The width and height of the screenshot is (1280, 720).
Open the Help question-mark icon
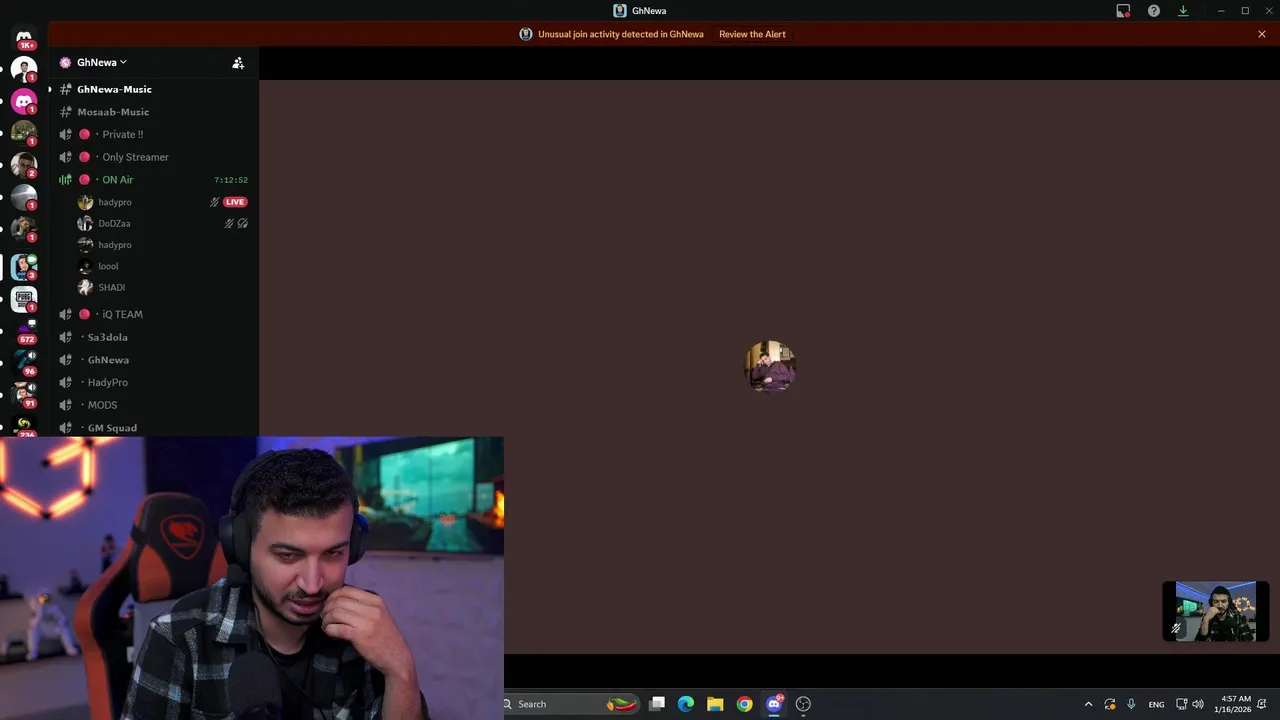click(1154, 11)
